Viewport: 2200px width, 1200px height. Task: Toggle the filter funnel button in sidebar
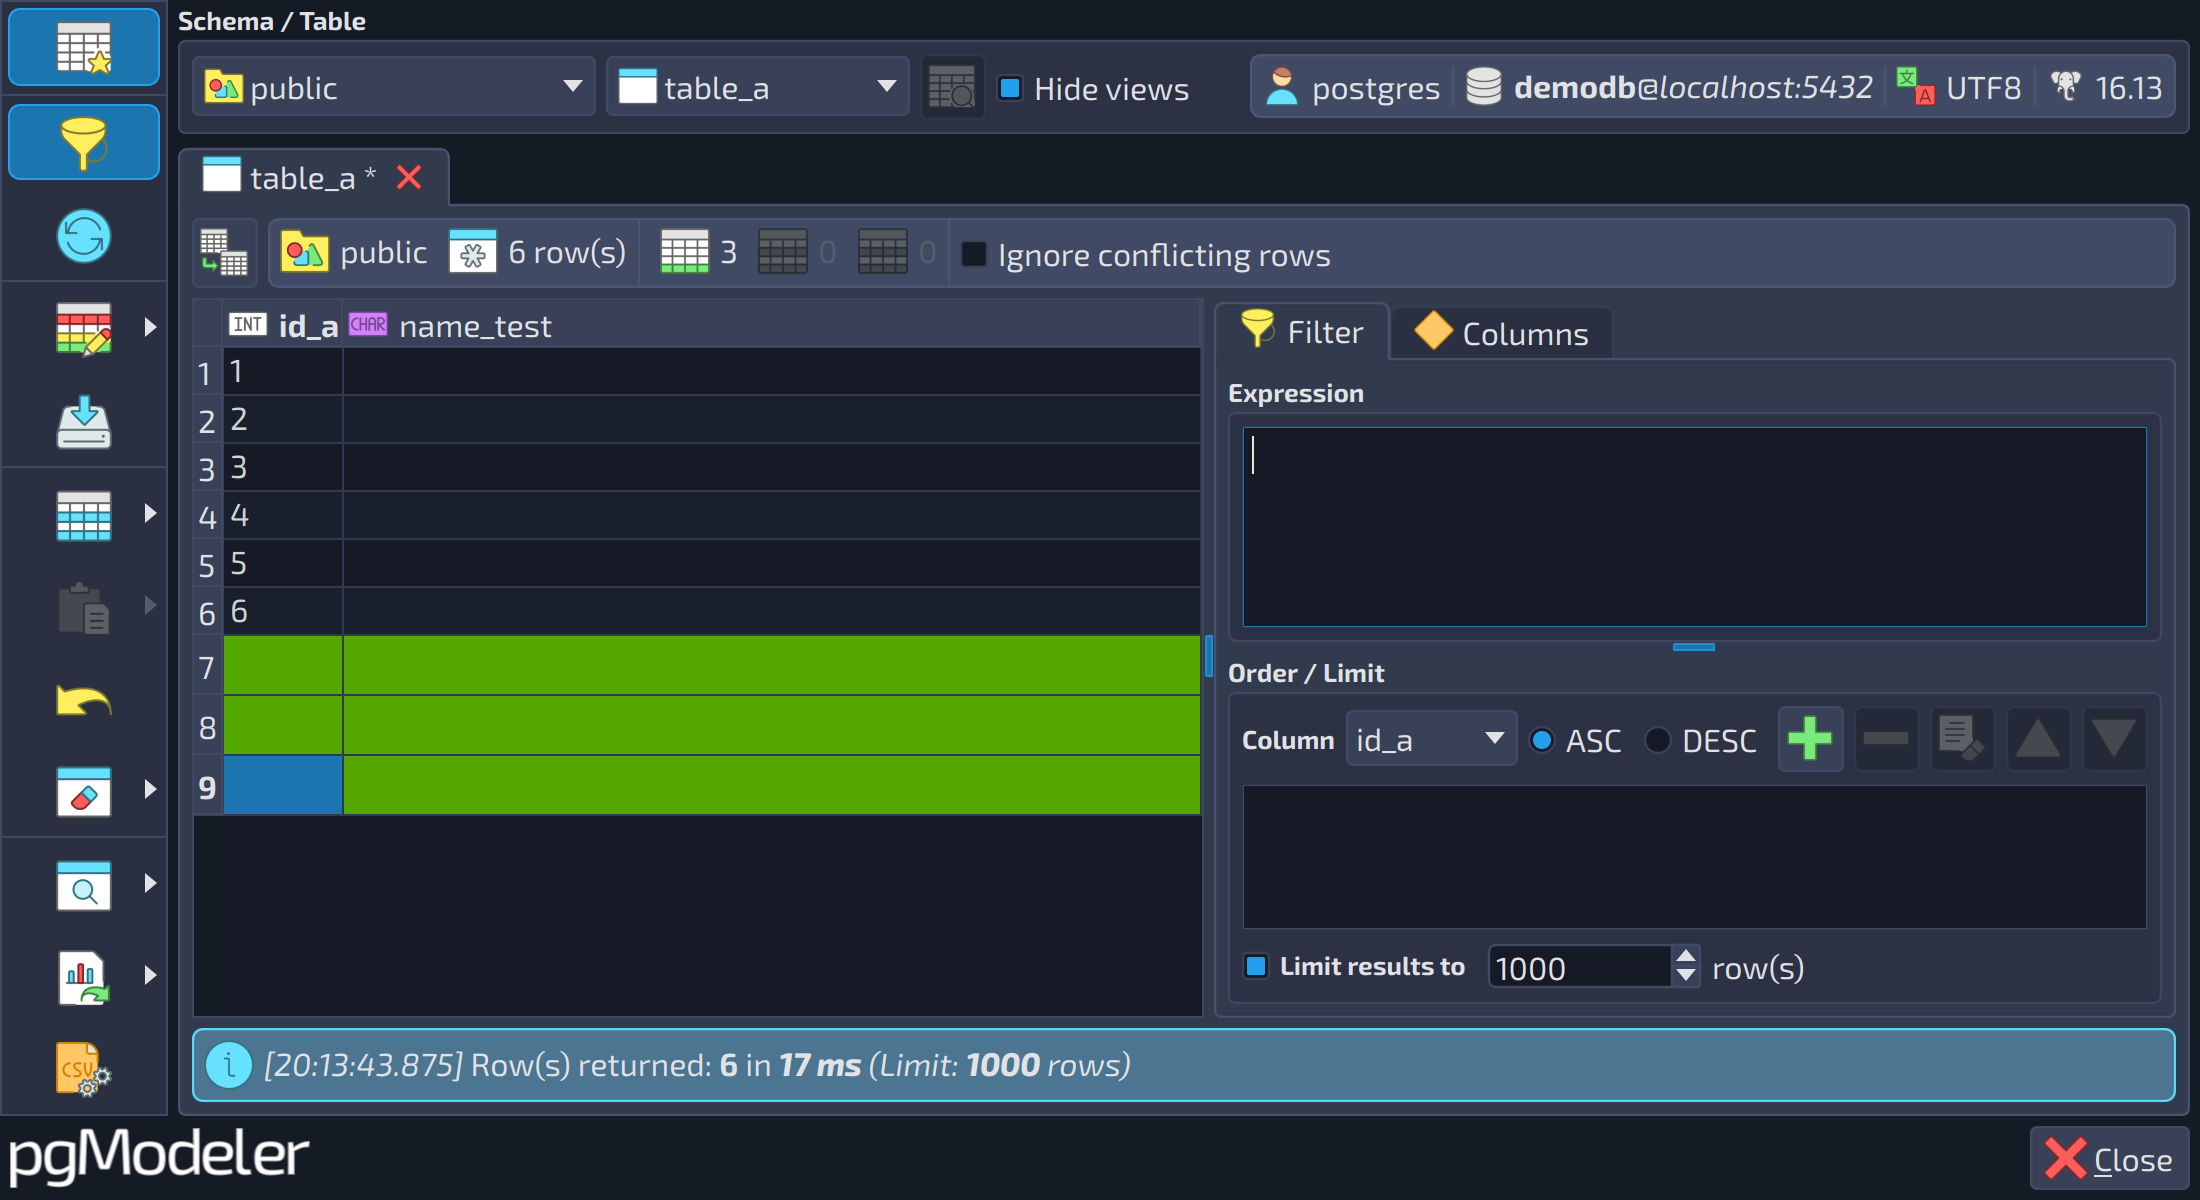point(84,142)
